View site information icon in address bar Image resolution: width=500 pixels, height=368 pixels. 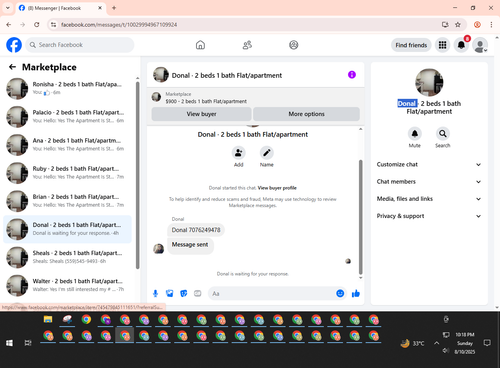click(53, 25)
